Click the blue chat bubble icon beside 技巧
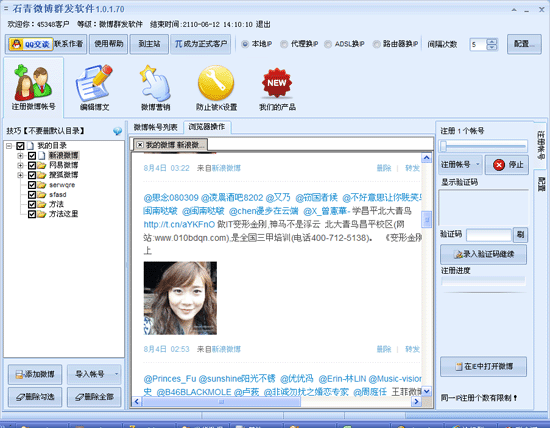Image resolution: width=550 pixels, height=428 pixels. coord(118,131)
